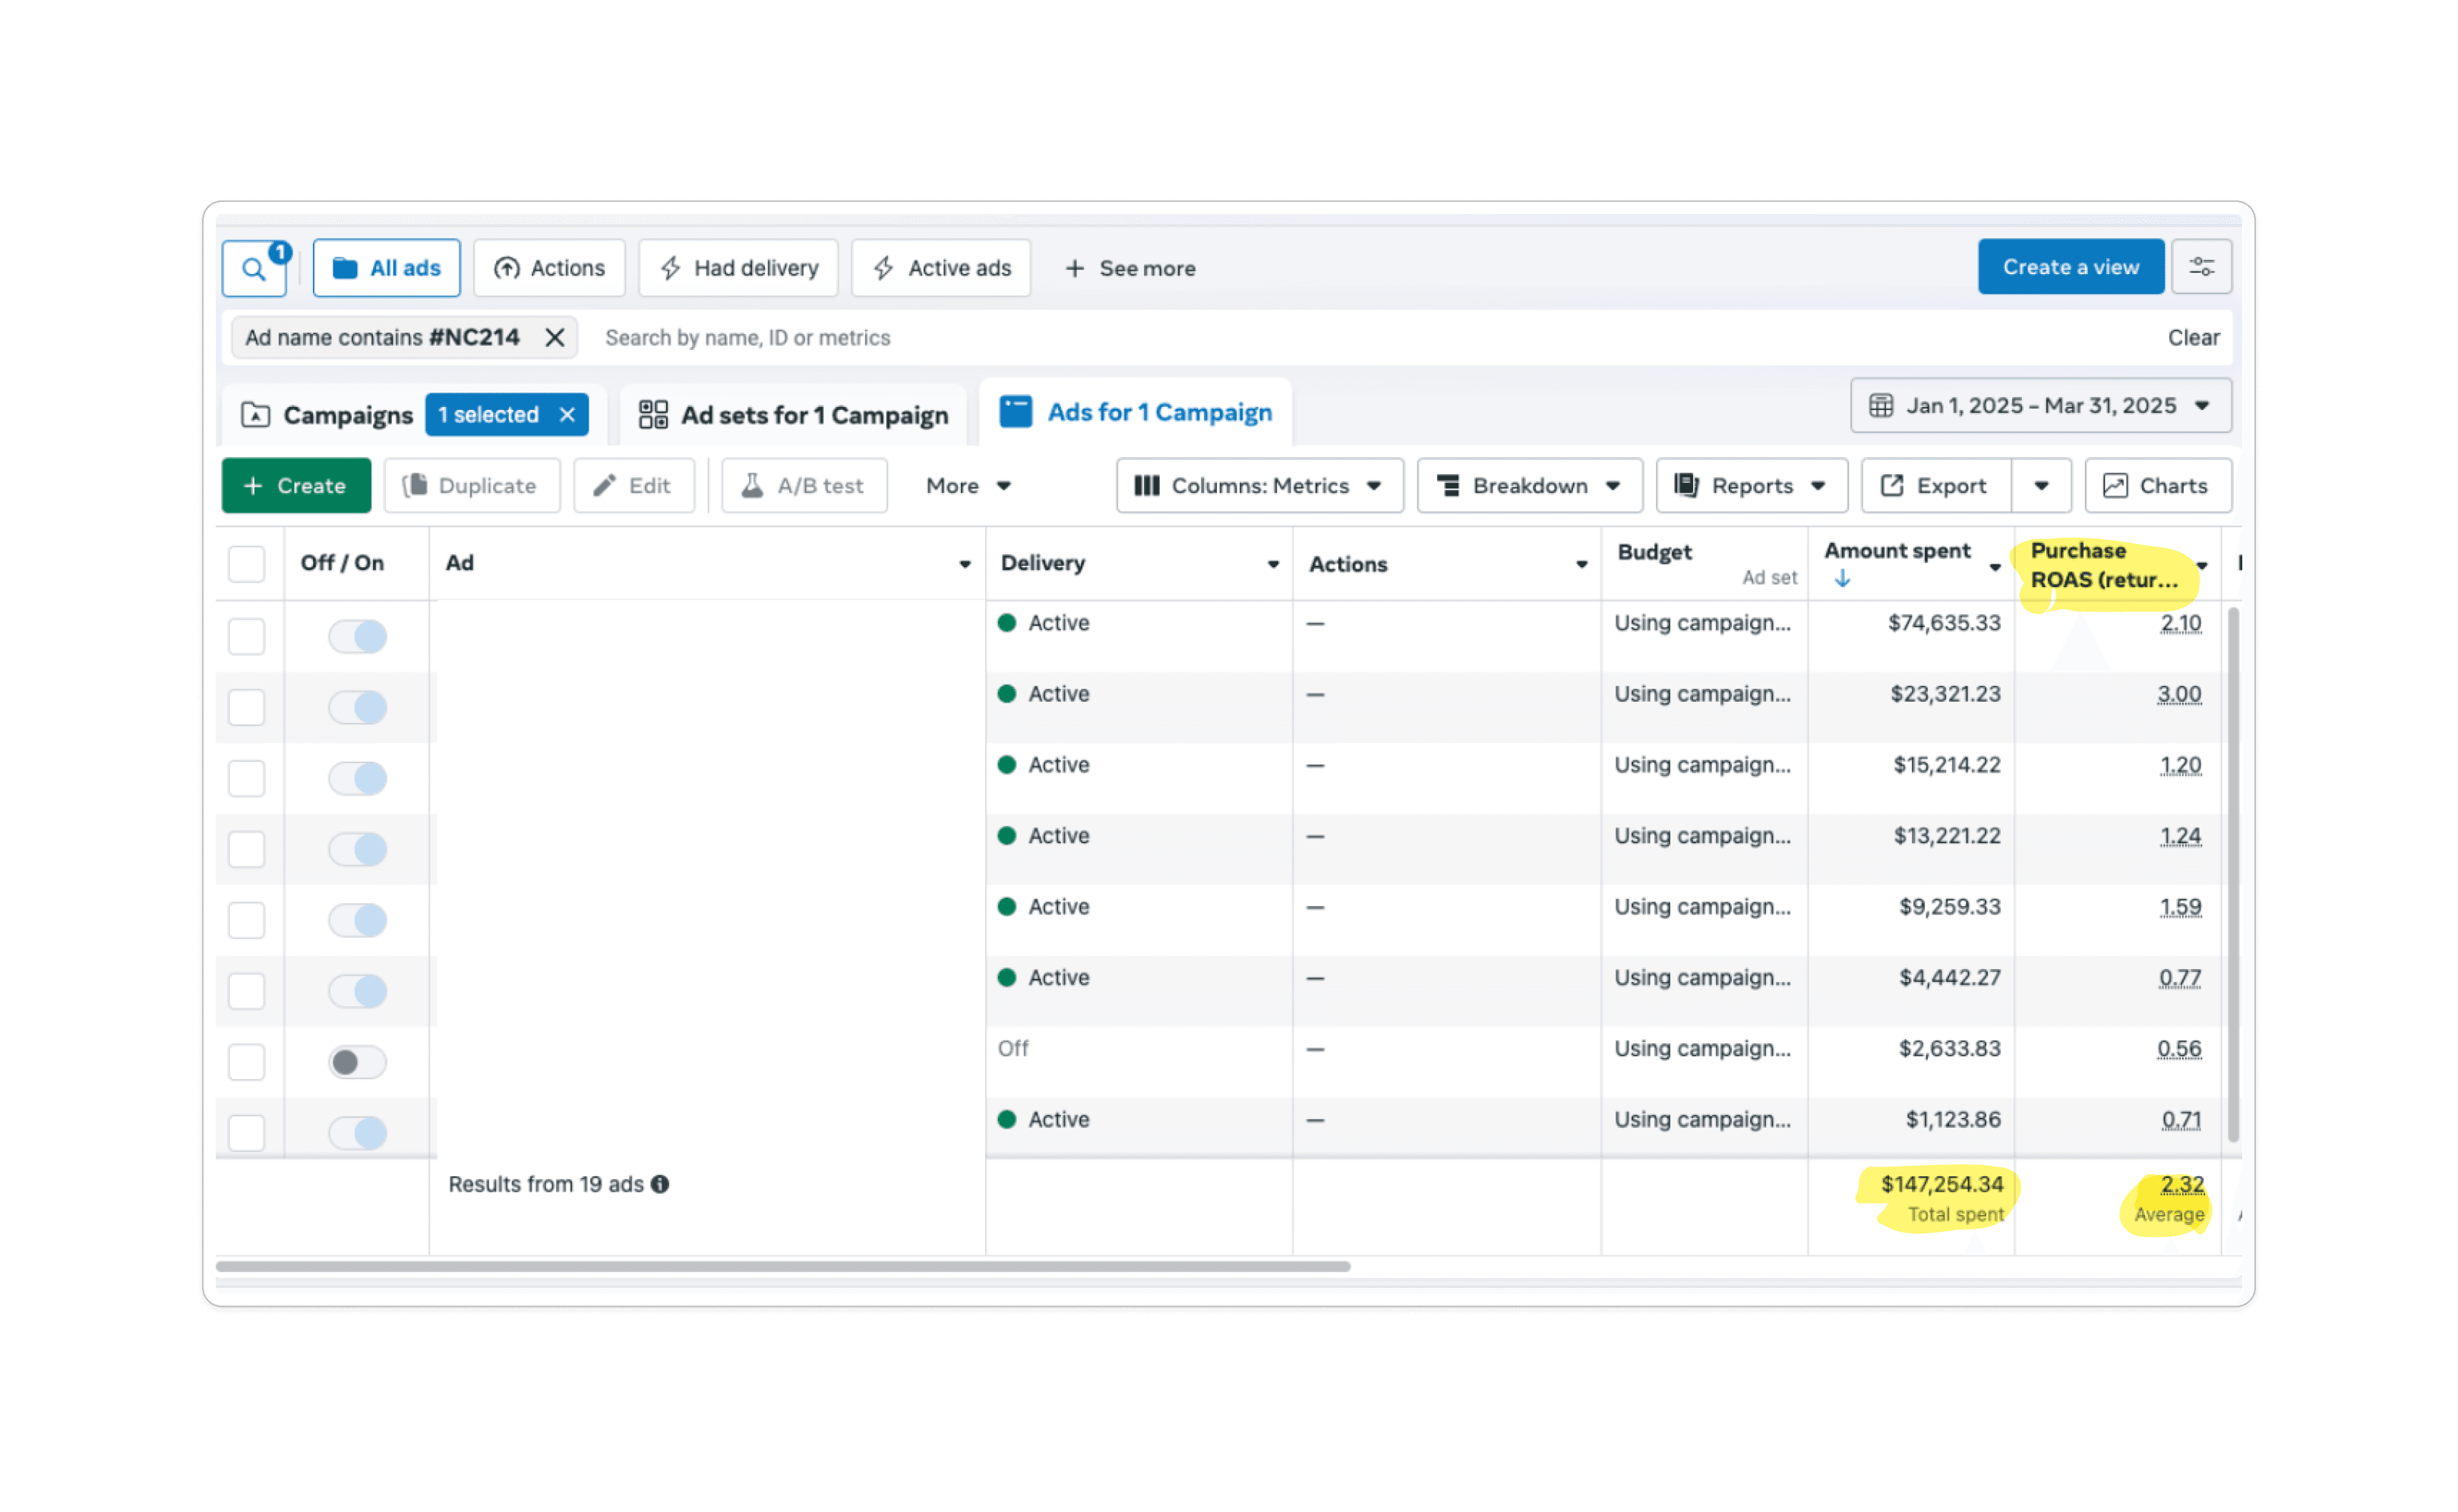This screenshot has width=2458, height=1512.
Task: Open the Actions column header menu arrow
Action: pos(1582,564)
